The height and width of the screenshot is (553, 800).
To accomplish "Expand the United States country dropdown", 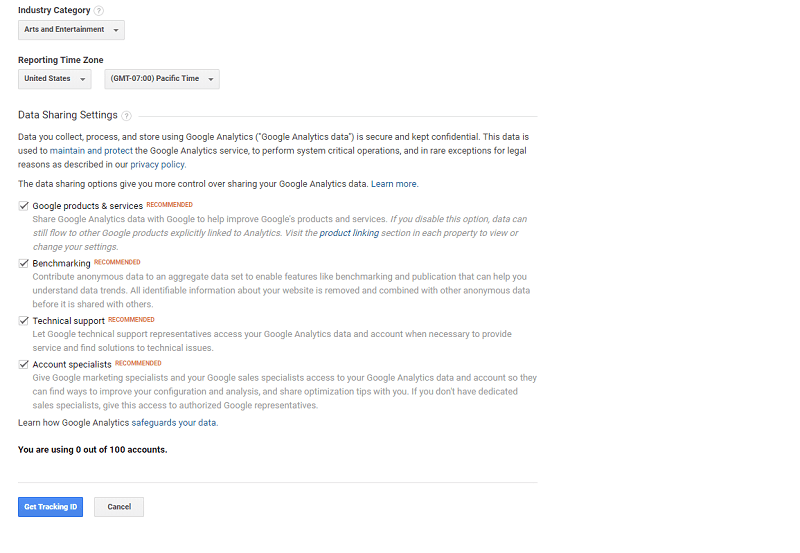I will (55, 79).
